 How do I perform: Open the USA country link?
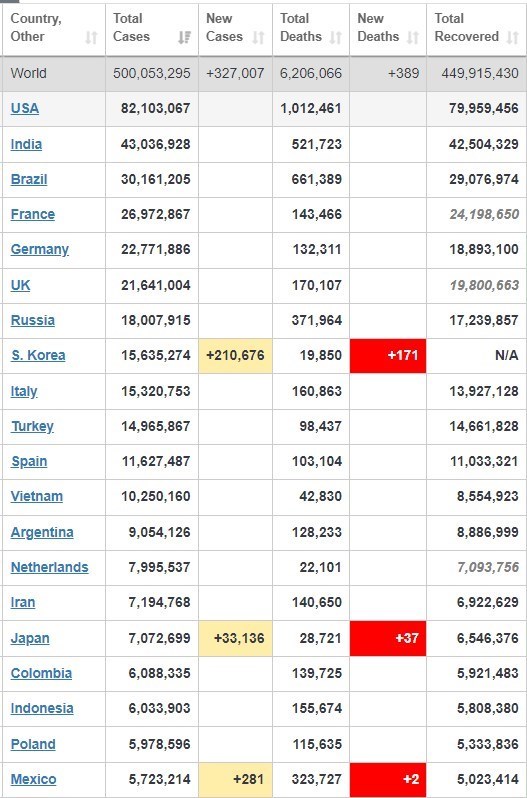(24, 108)
